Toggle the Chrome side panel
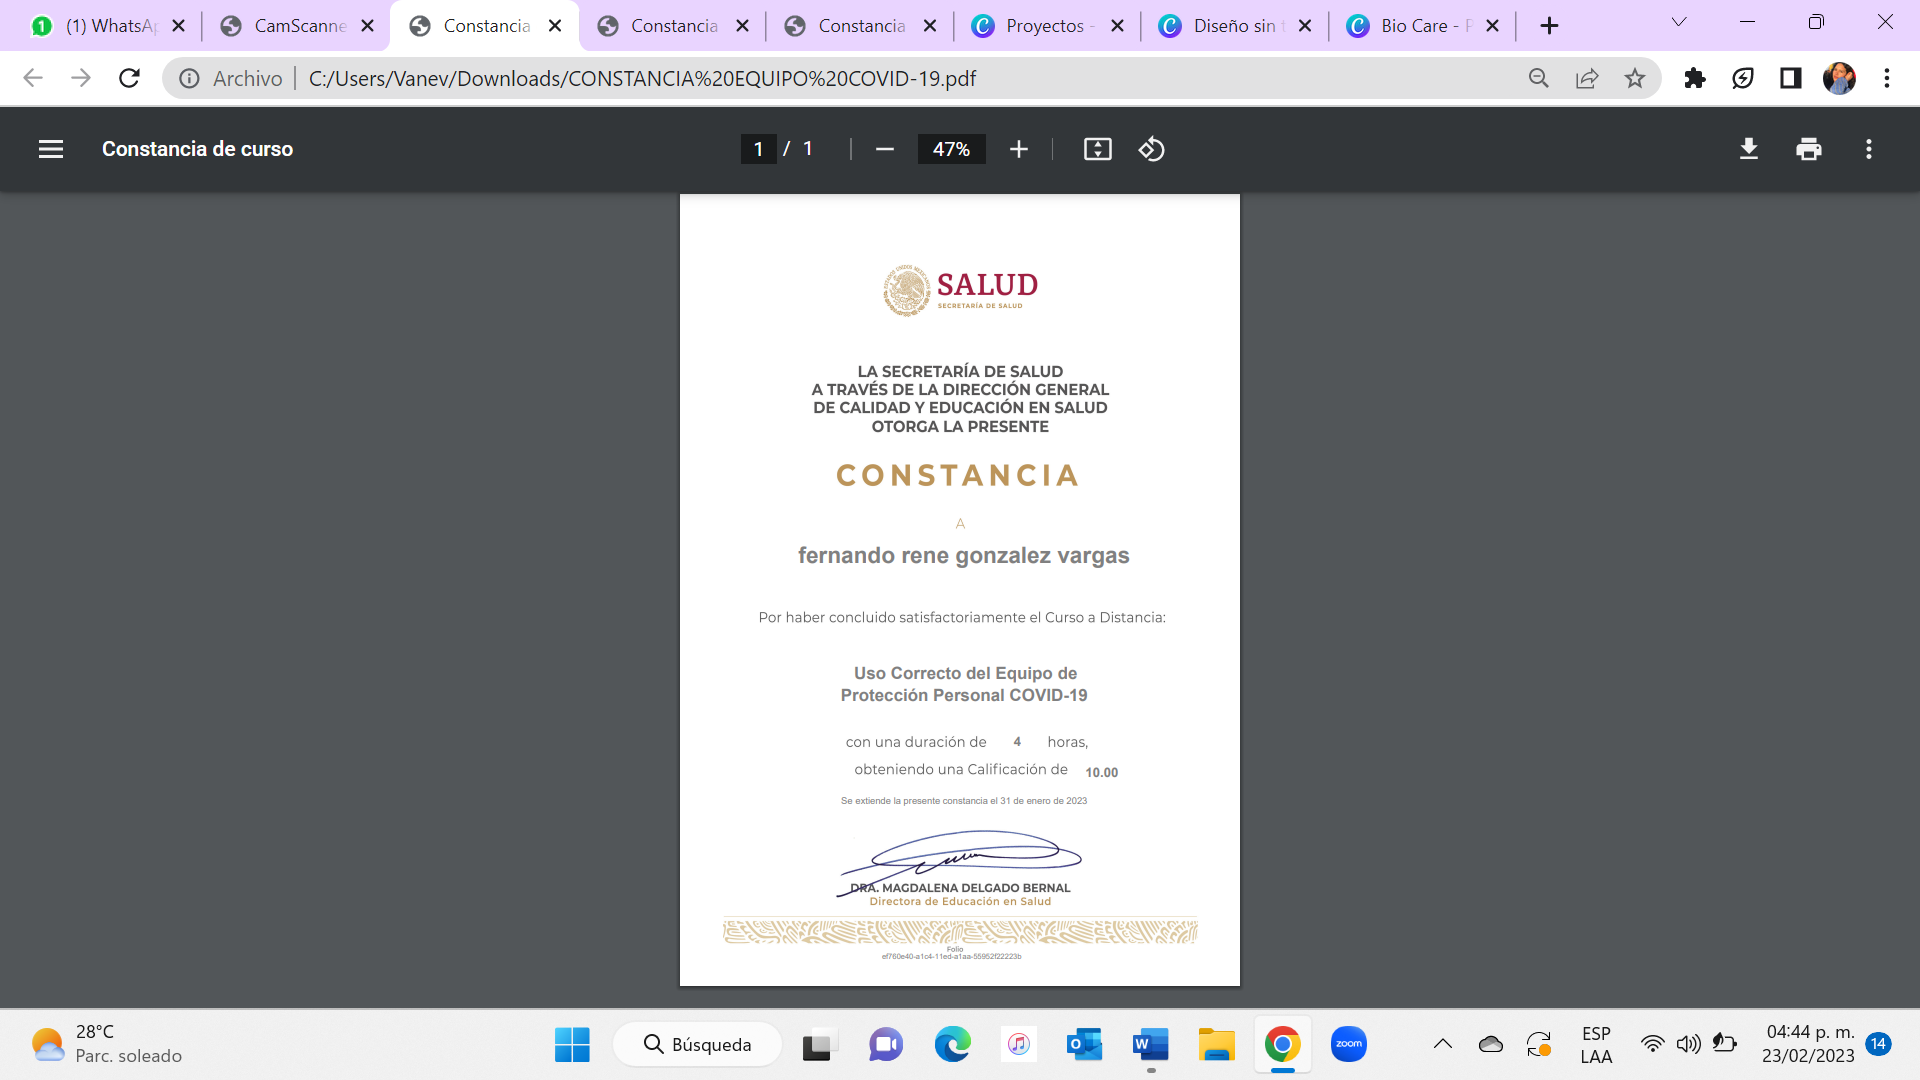Viewport: 1920px width, 1080px height. point(1790,78)
